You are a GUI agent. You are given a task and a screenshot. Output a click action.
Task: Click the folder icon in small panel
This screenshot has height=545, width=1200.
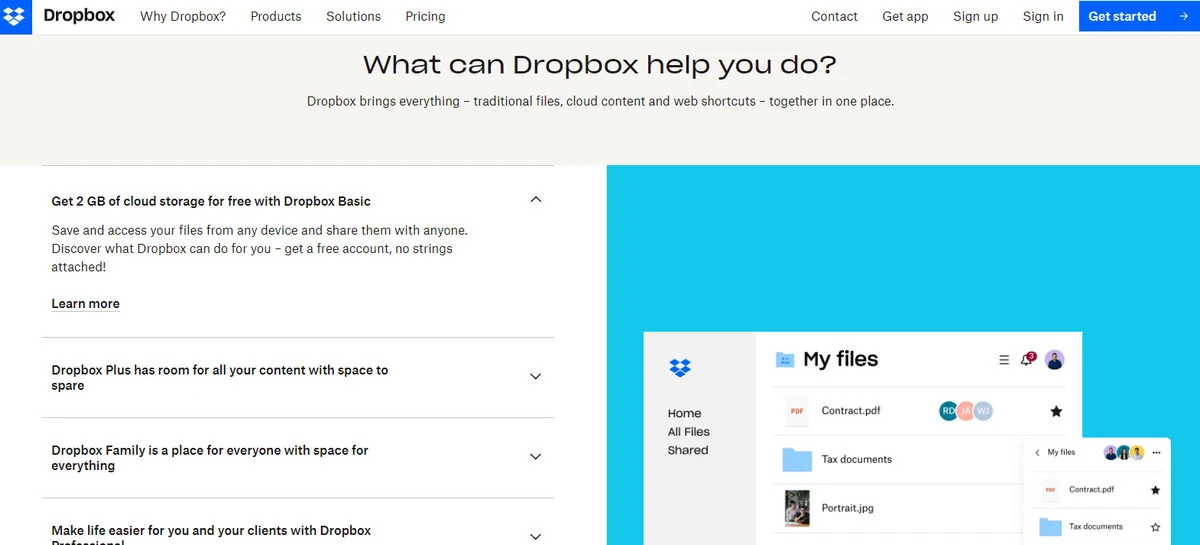coord(1050,526)
